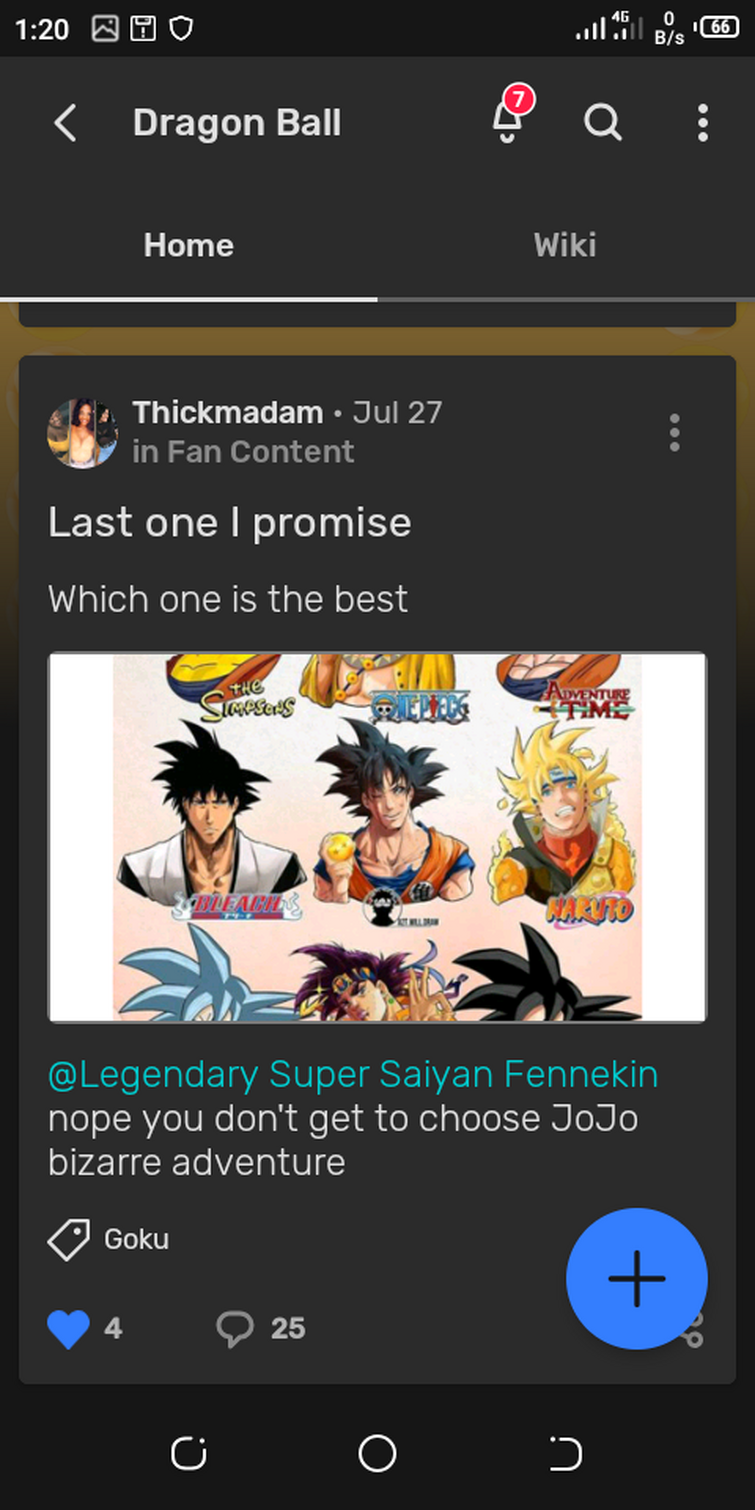This screenshot has width=755, height=1510.
Task: Open the post title Last one I promise
Action: [230, 522]
